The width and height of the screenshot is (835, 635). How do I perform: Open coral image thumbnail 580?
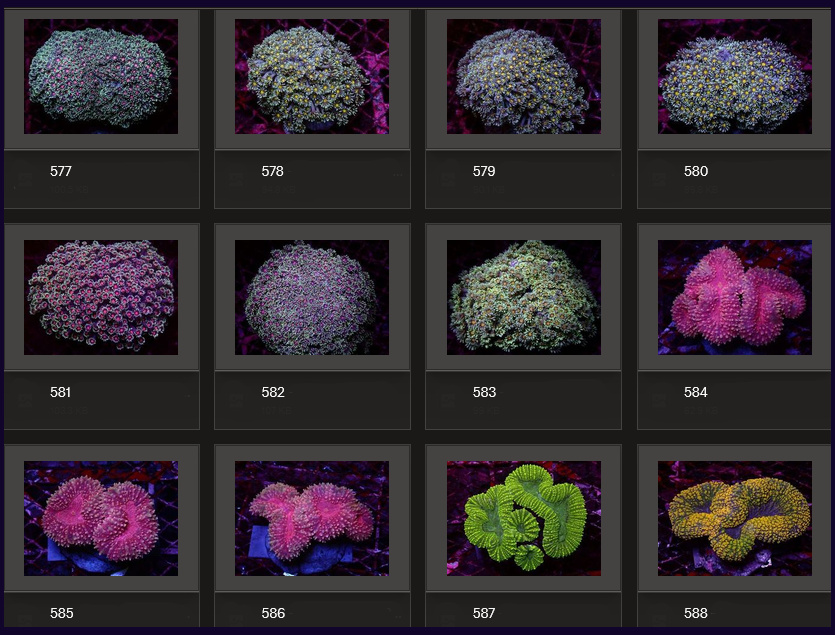735,77
